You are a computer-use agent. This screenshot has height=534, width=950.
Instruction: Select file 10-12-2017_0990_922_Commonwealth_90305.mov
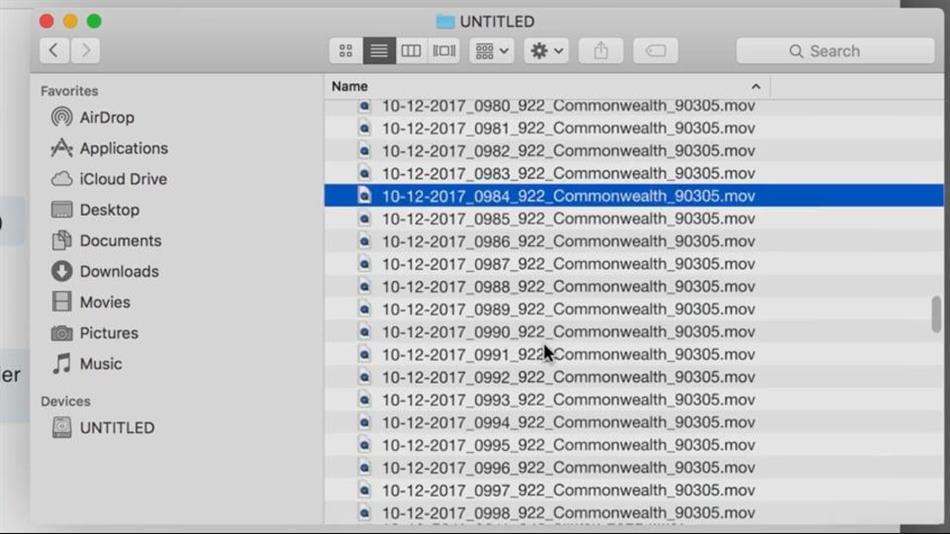tap(567, 332)
